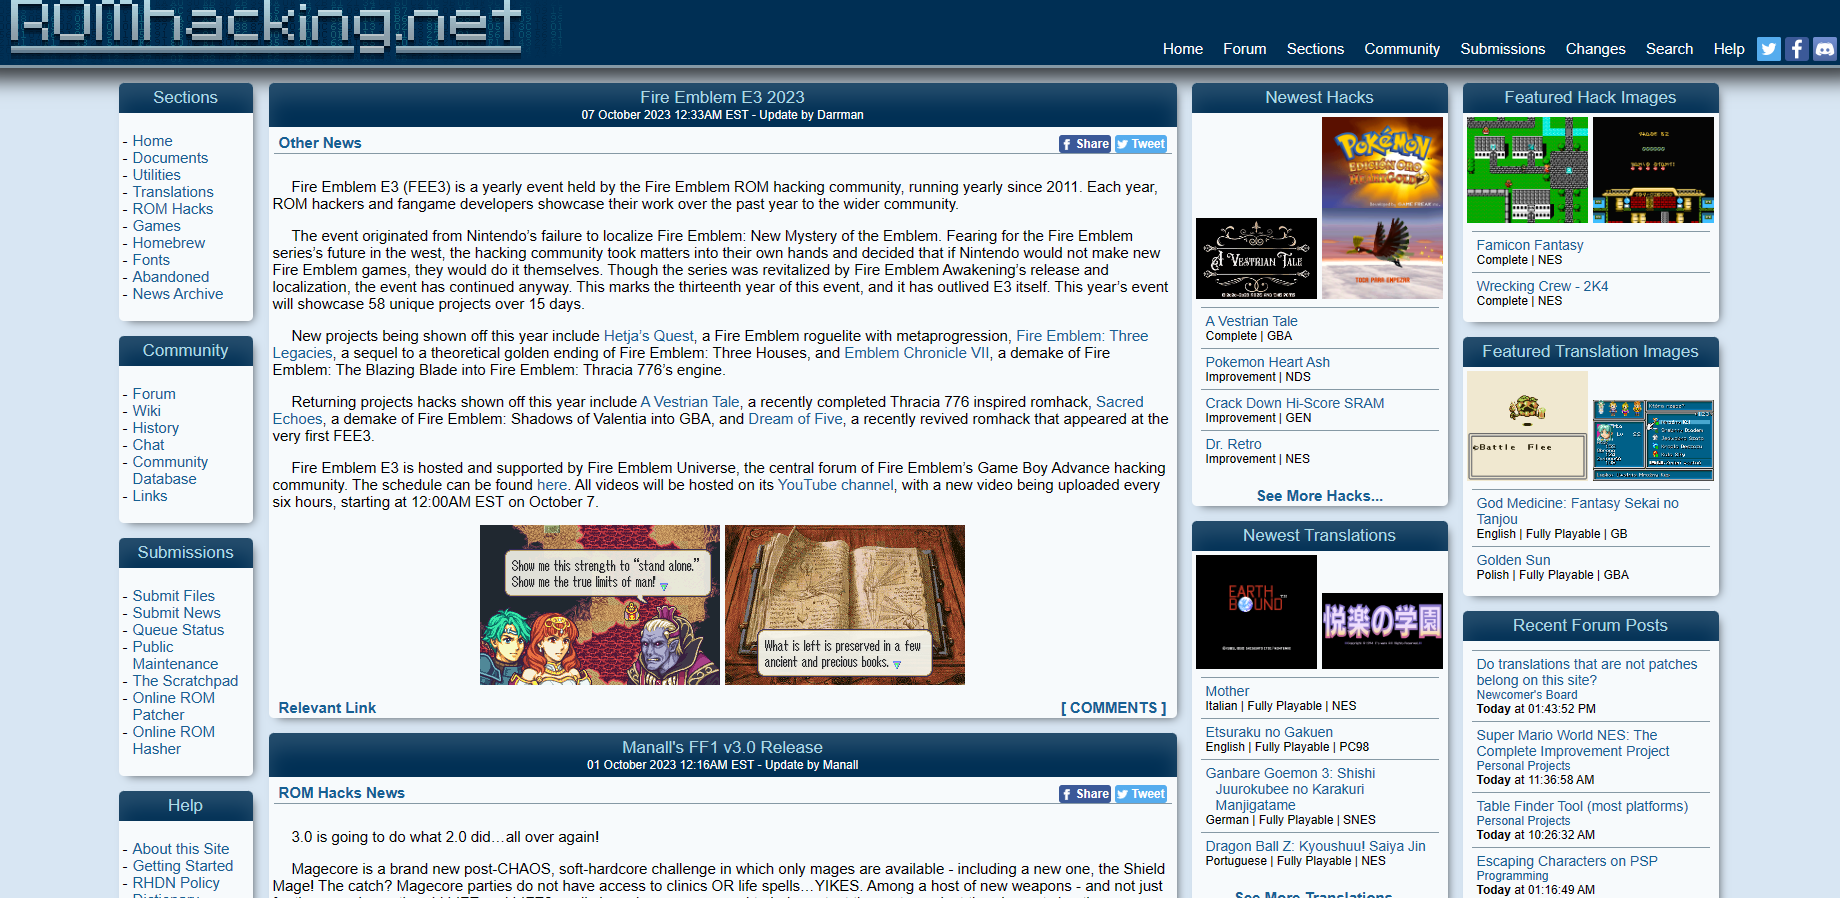The height and width of the screenshot is (898, 1840).
Task: Open See More Hacks link
Action: pos(1320,496)
